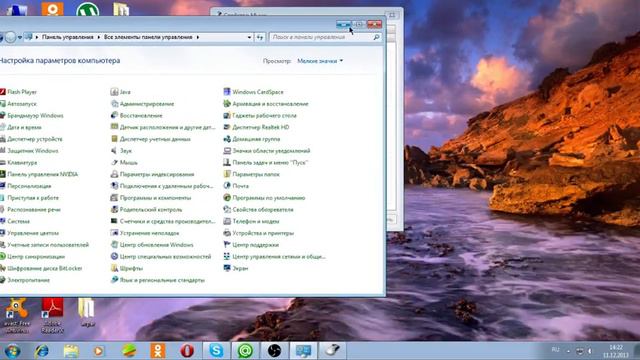This screenshot has height=360, width=640.
Task: Open the Мышь mouse settings
Action: (x=124, y=163)
